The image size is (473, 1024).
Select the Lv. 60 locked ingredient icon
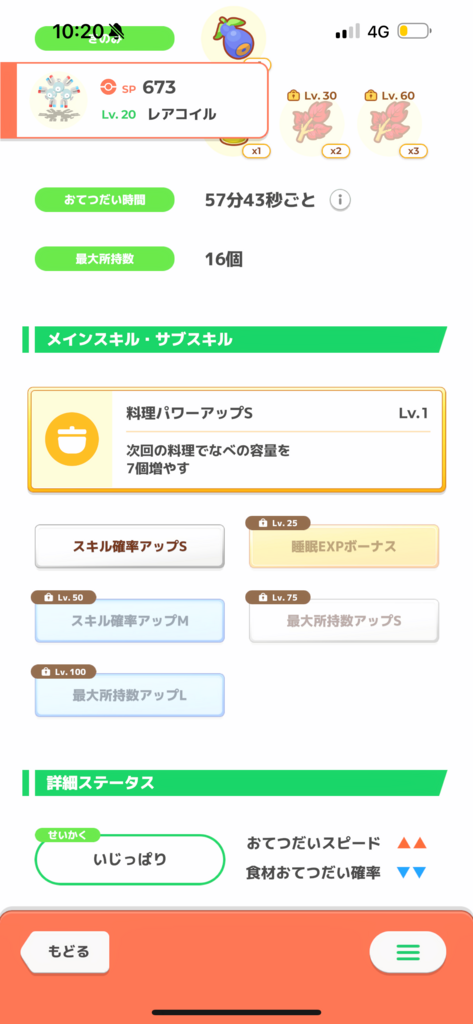[x=390, y=122]
